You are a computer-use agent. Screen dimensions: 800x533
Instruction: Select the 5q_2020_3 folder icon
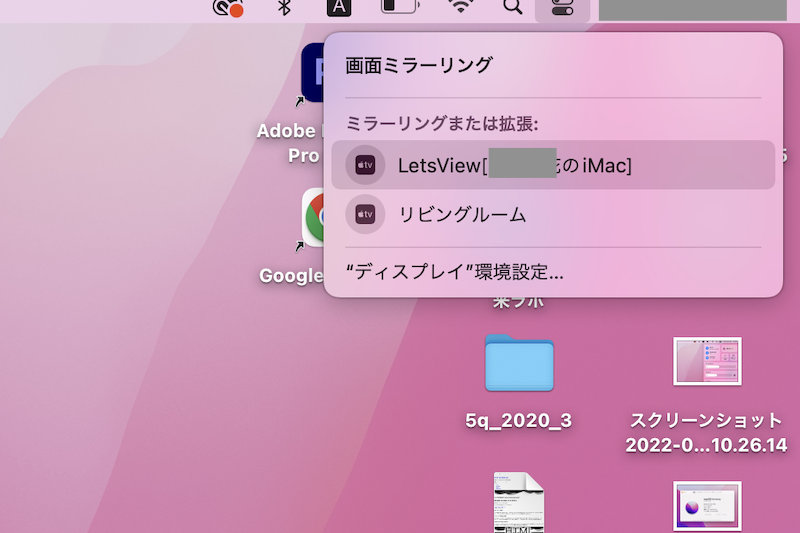point(519,363)
